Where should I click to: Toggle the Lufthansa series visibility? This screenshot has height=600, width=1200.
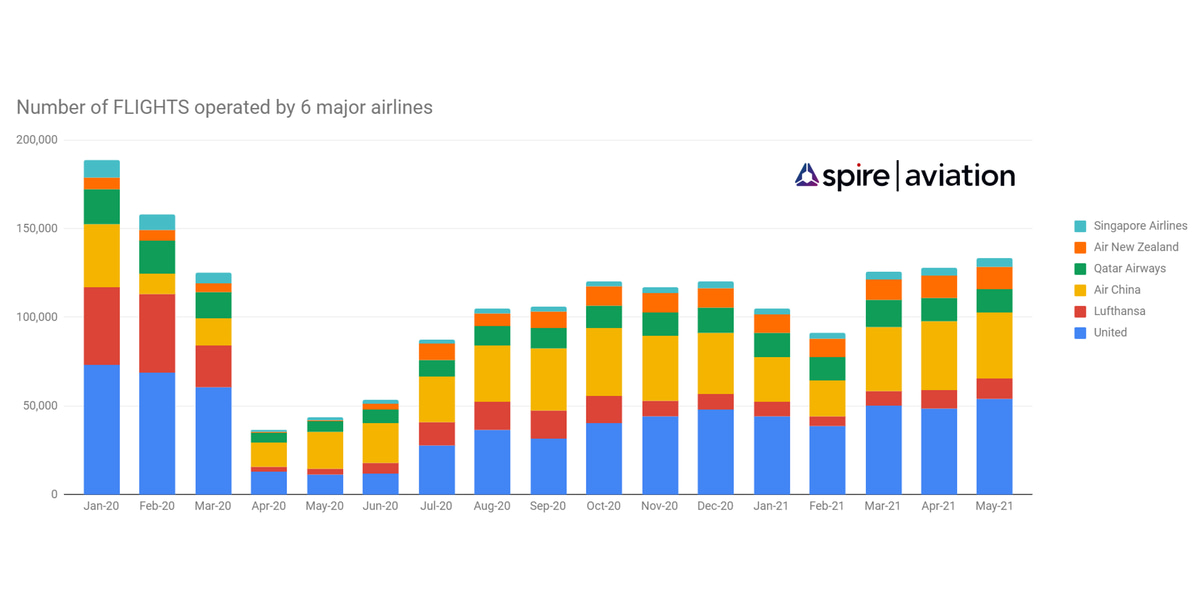tap(1118, 311)
